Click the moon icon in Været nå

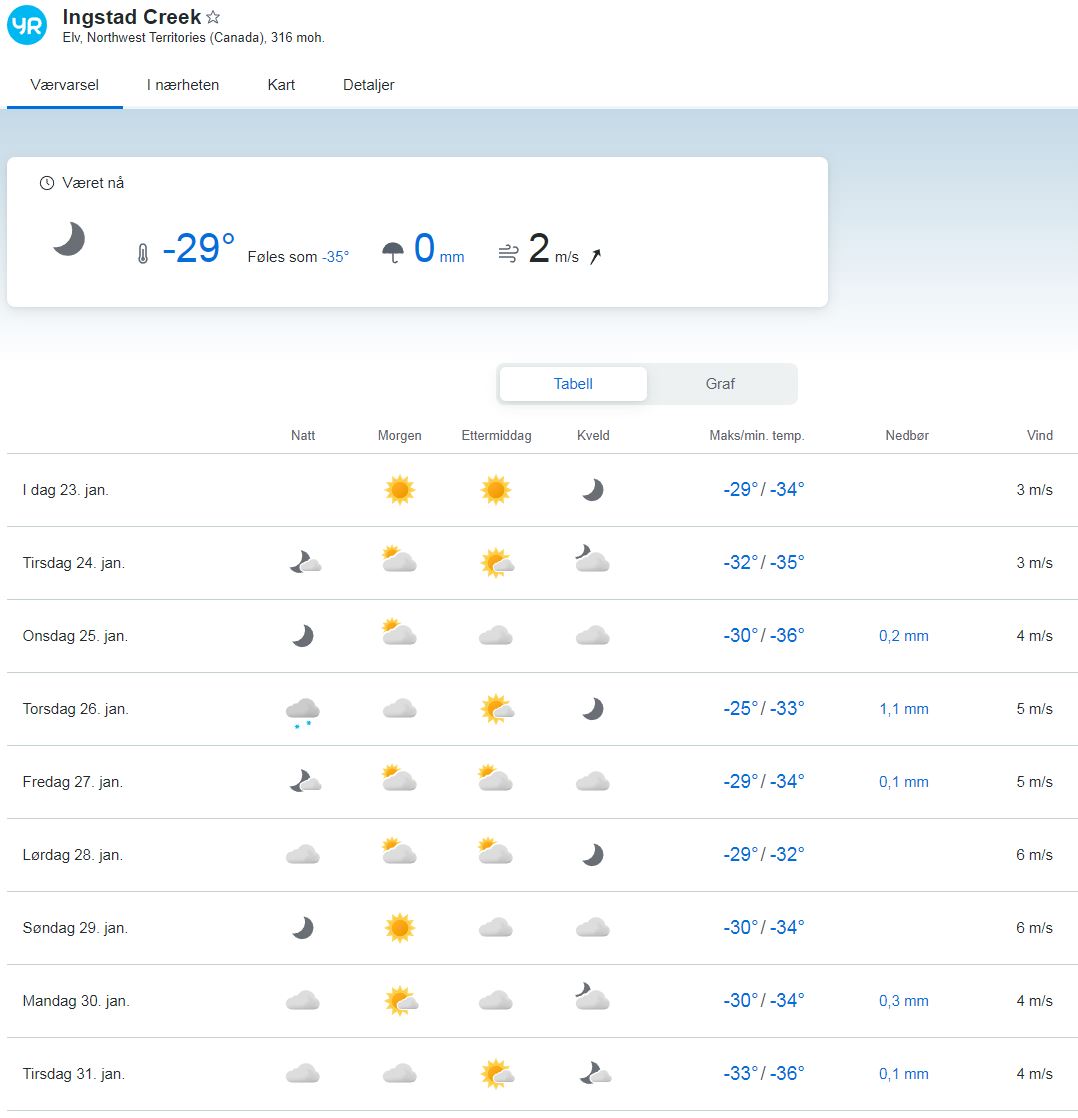[x=69, y=240]
